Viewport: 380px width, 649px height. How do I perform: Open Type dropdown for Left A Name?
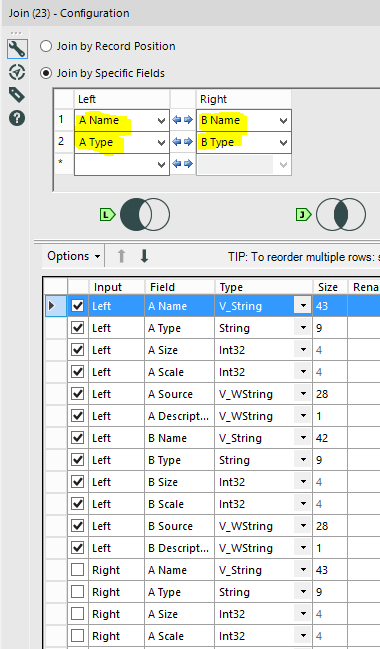[303, 306]
